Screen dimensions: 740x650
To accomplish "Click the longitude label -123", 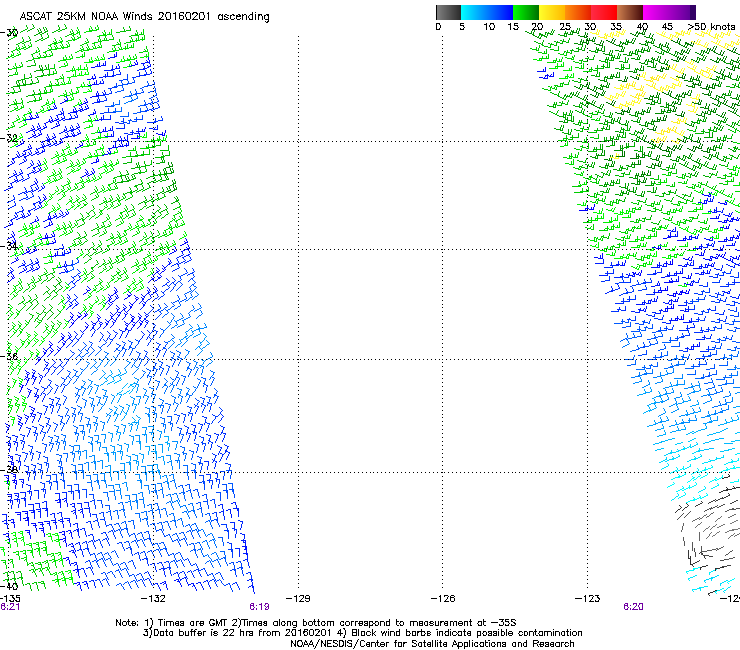I will [588, 599].
